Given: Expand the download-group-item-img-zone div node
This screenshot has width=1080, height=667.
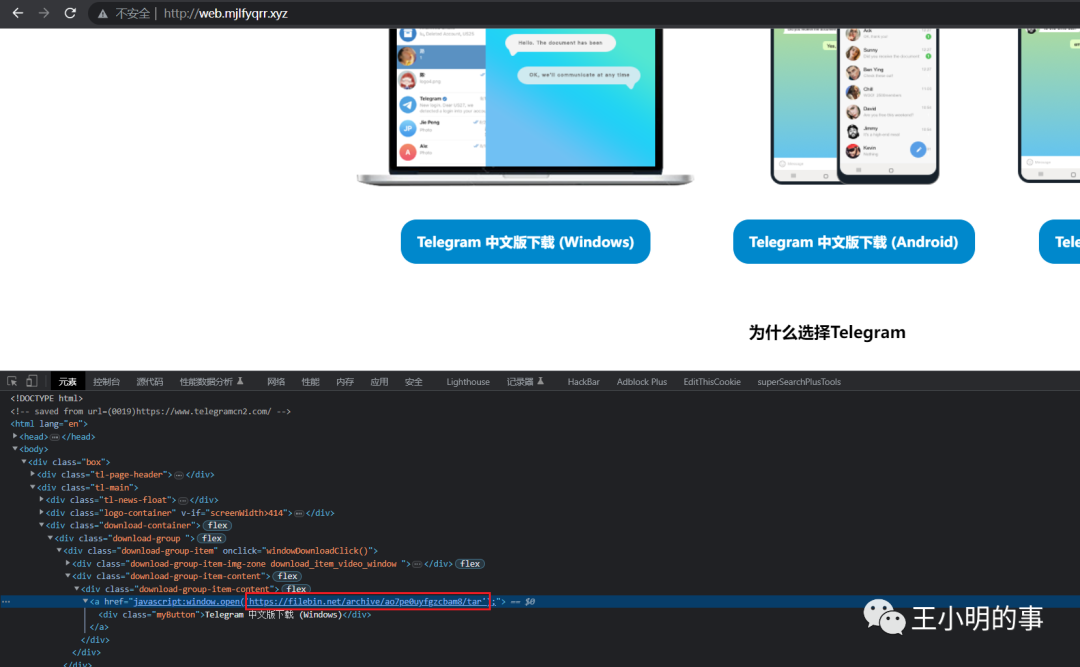Looking at the screenshot, I should pyautogui.click(x=68, y=564).
